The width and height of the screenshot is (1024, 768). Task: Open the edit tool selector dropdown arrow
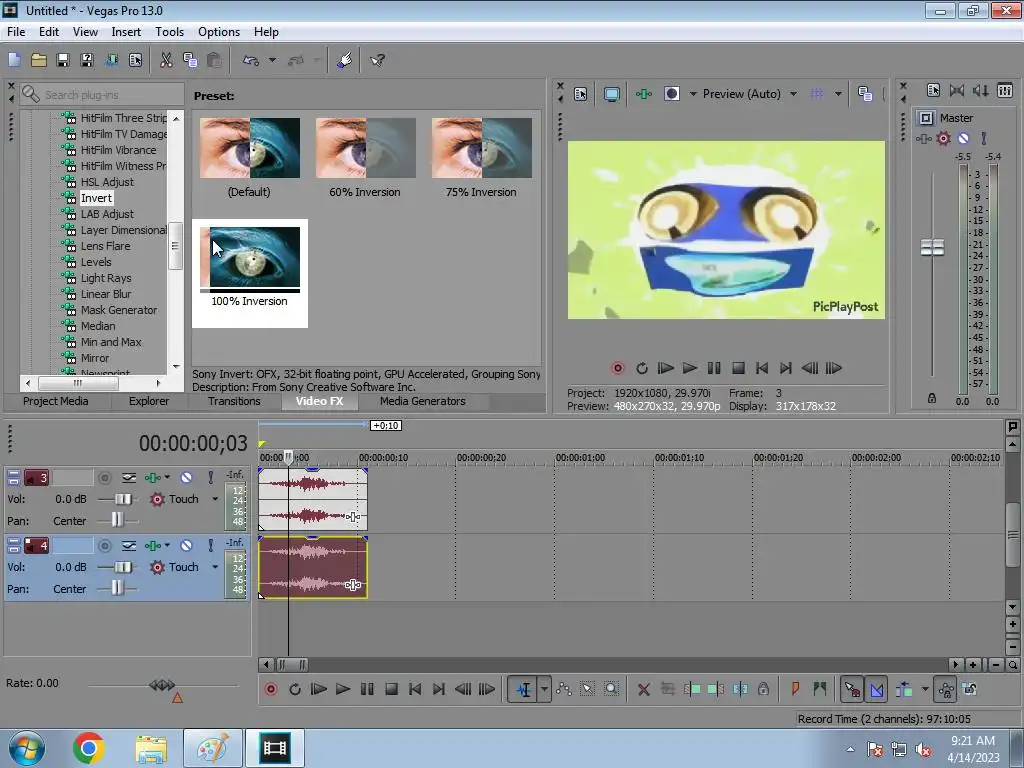[544, 689]
